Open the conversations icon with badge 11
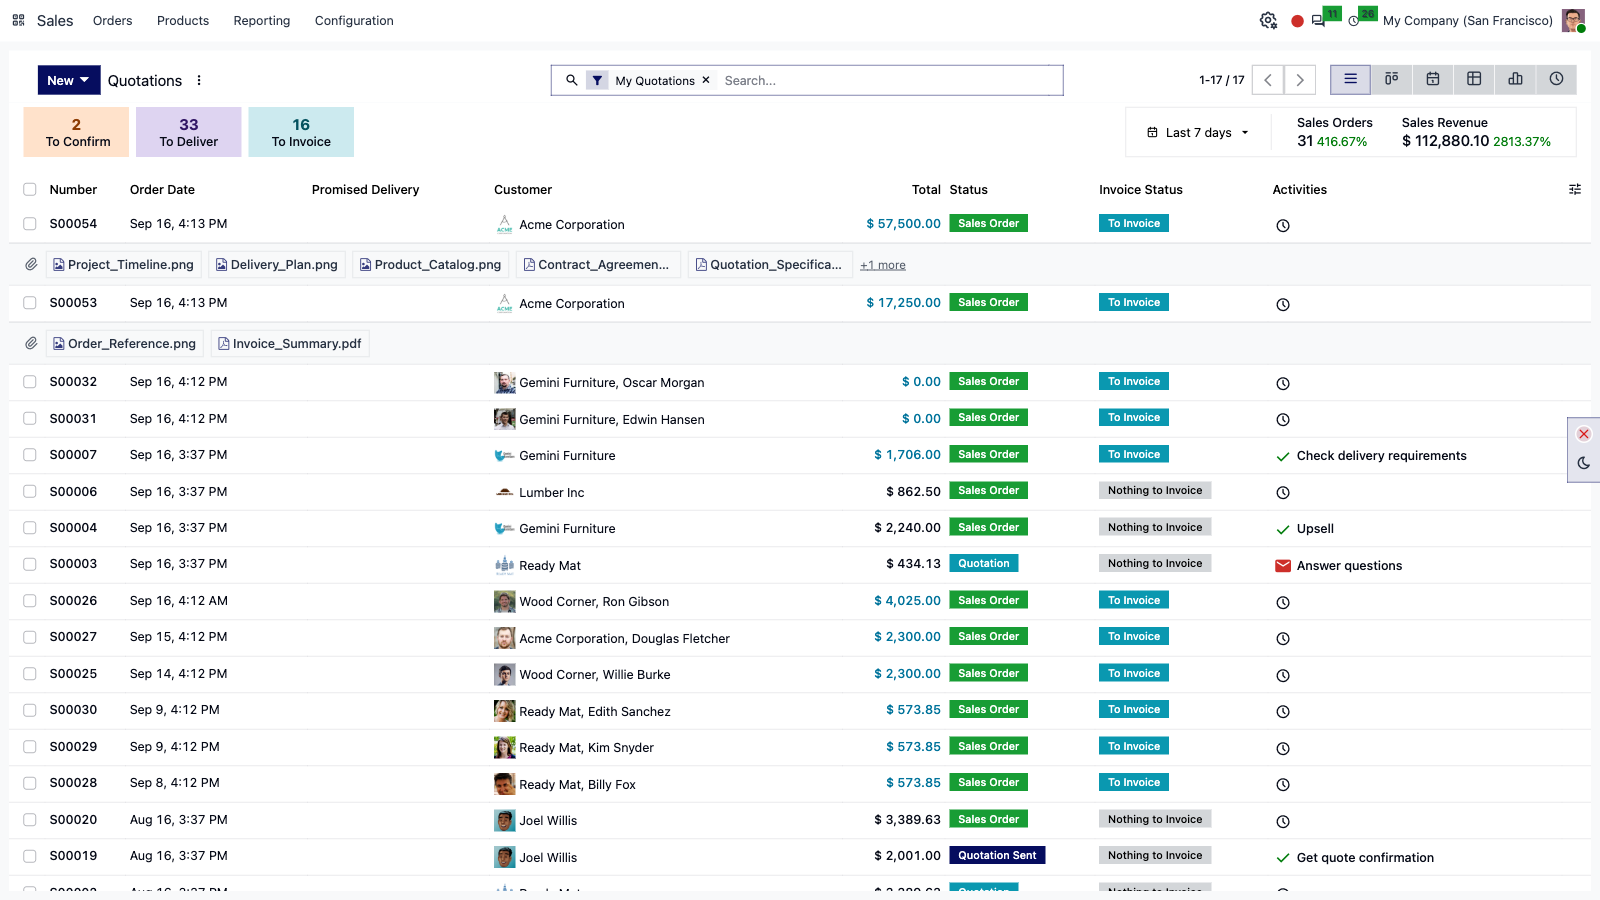Viewport: 1600px width, 900px height. point(1318,20)
